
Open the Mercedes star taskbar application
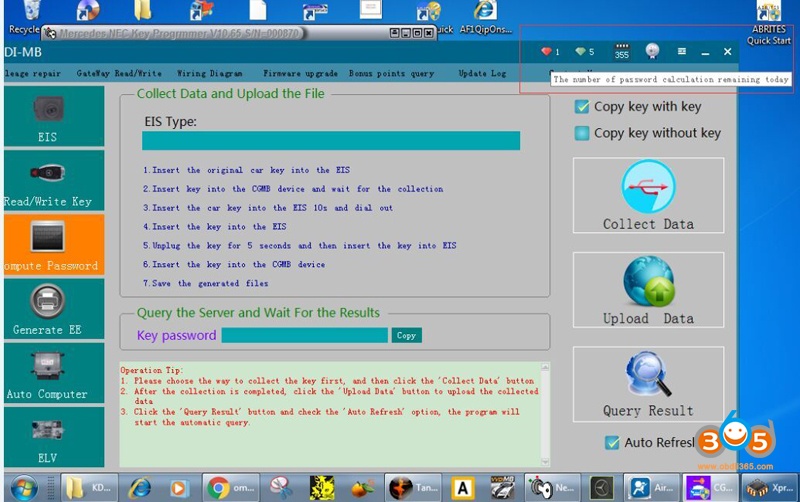[602, 488]
